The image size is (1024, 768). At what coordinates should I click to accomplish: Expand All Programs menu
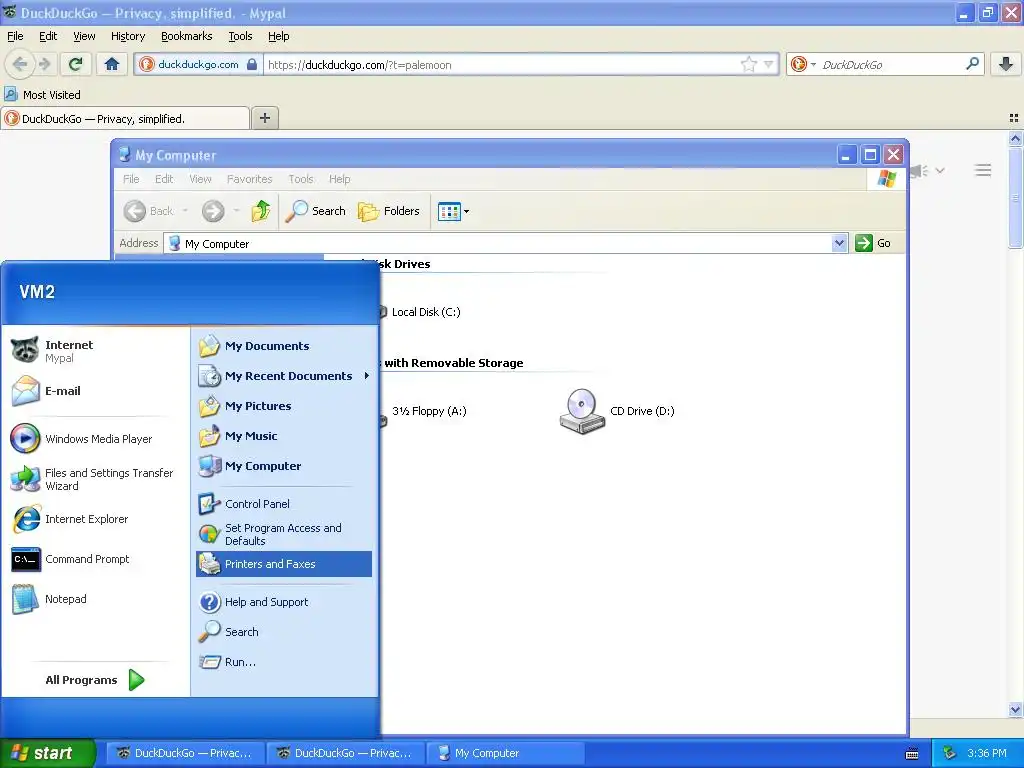(x=94, y=680)
